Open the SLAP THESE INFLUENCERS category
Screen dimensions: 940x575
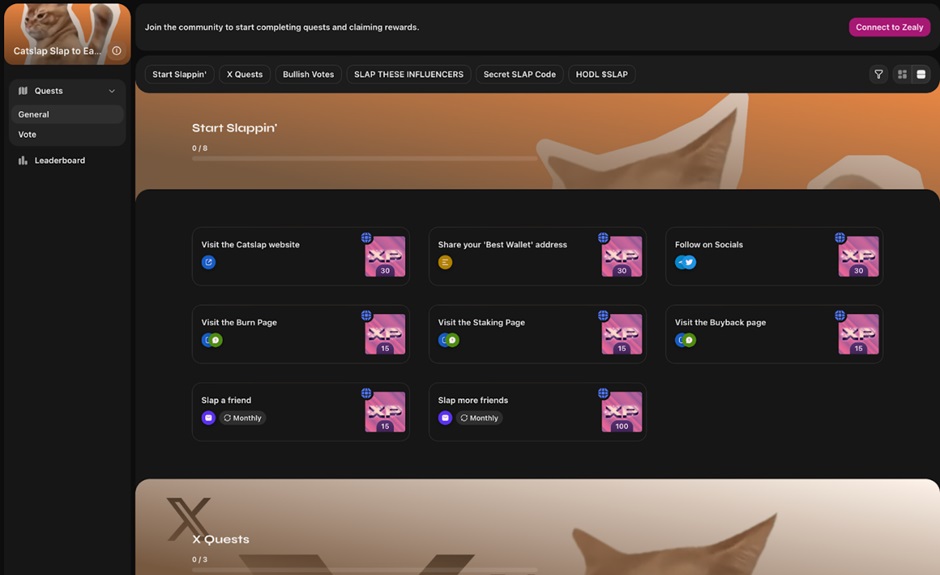click(408, 74)
